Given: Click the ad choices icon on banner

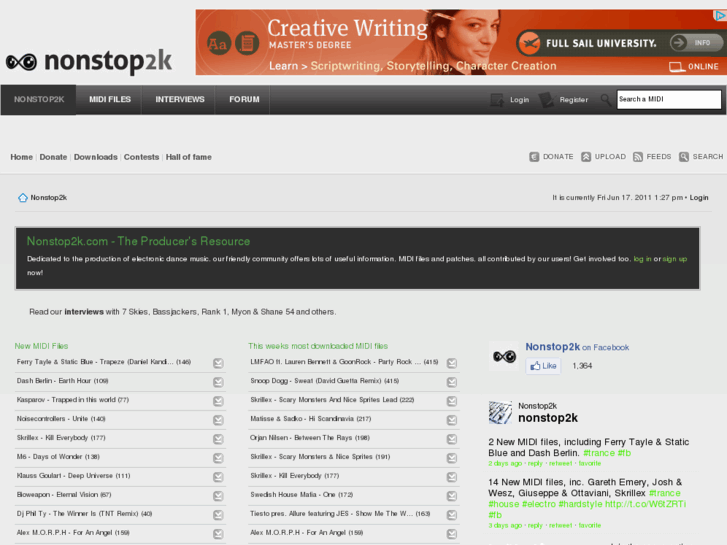Looking at the screenshot, I should pyautogui.click(x=720, y=15).
